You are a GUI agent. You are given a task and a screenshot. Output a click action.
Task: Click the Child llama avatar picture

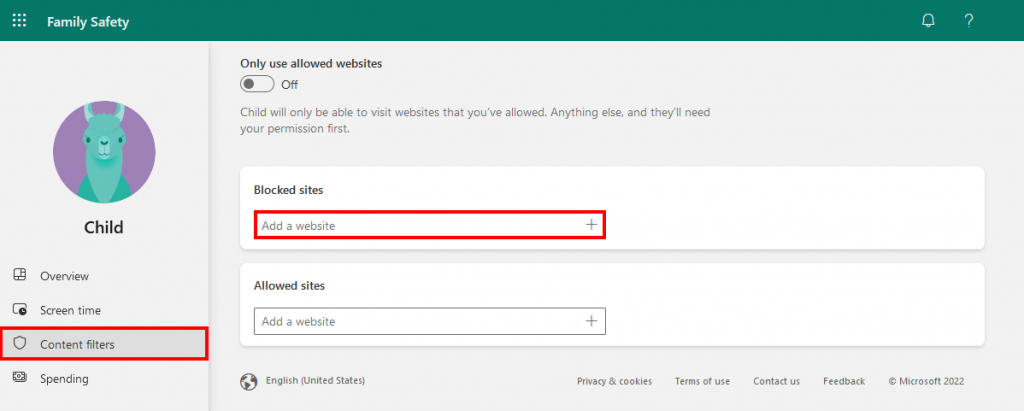(104, 151)
